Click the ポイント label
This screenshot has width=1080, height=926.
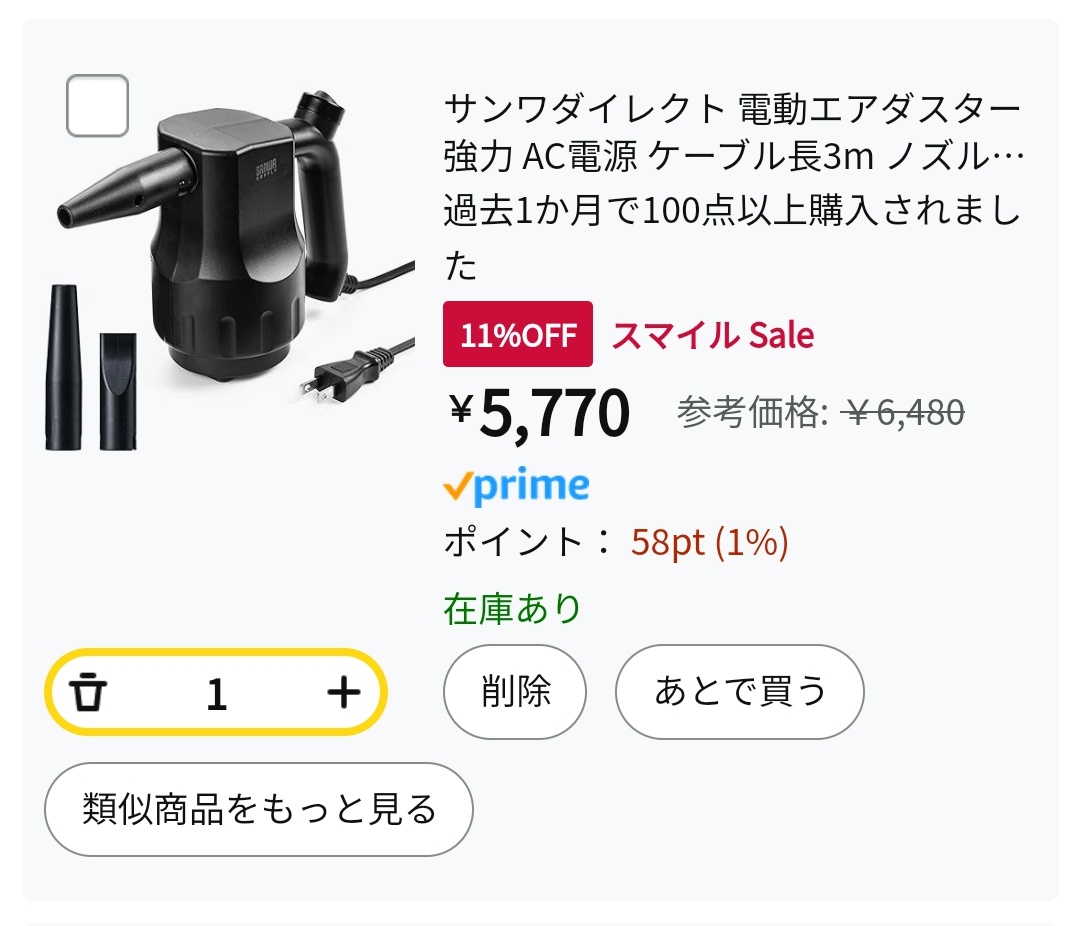click(x=513, y=542)
